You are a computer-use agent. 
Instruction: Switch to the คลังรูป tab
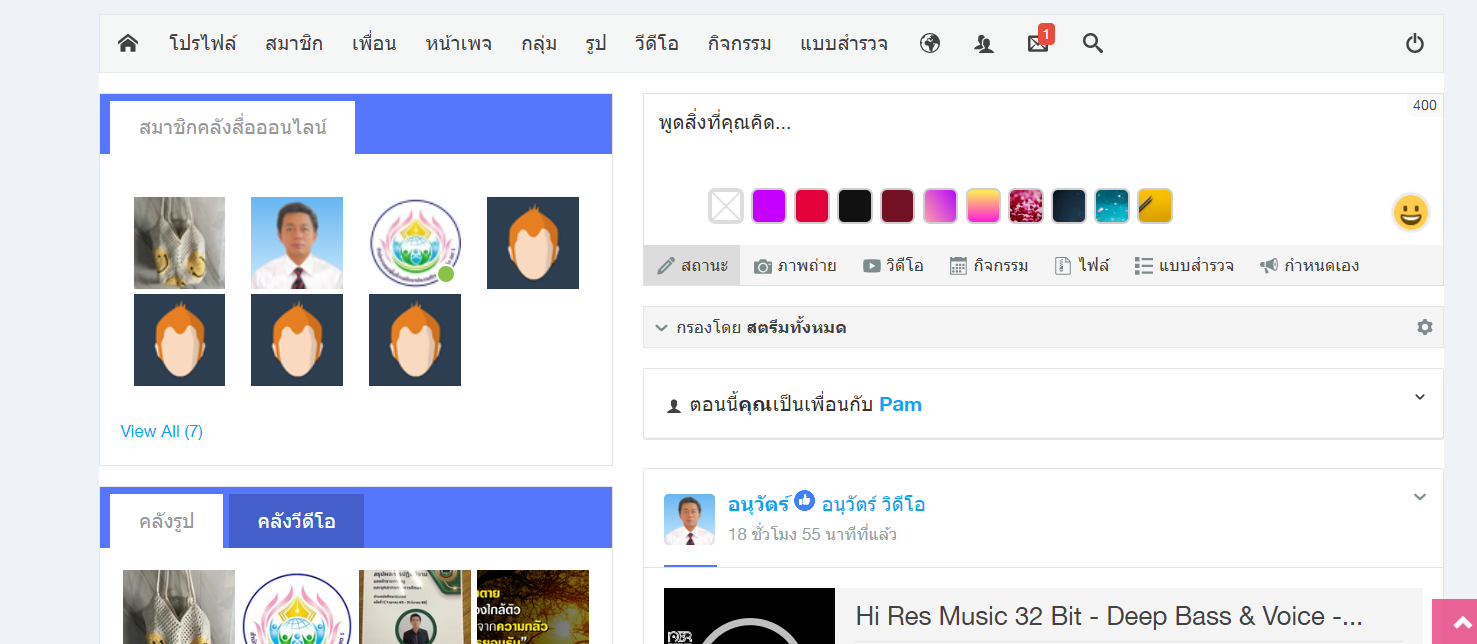[x=166, y=521]
